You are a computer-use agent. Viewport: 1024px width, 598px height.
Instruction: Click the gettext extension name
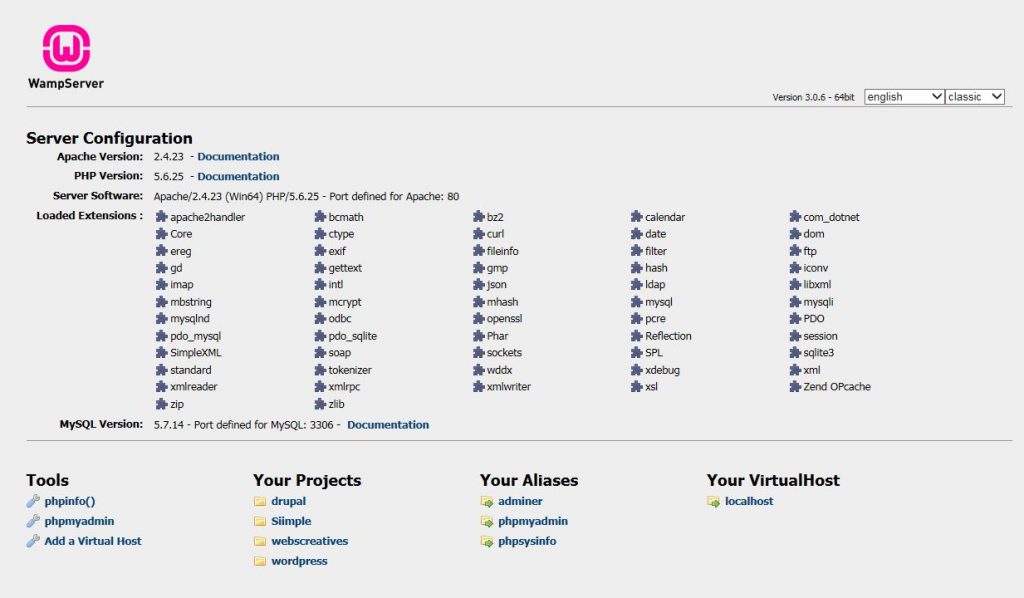click(x=345, y=268)
